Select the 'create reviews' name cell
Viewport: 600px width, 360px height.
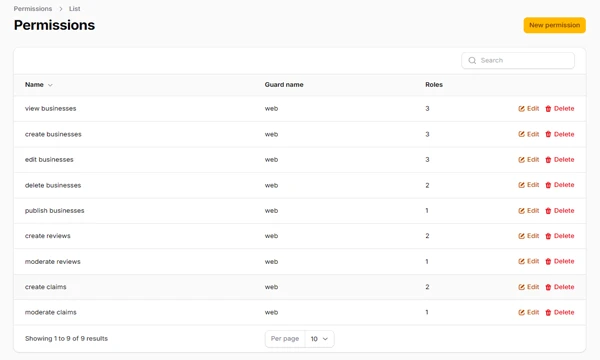47,236
